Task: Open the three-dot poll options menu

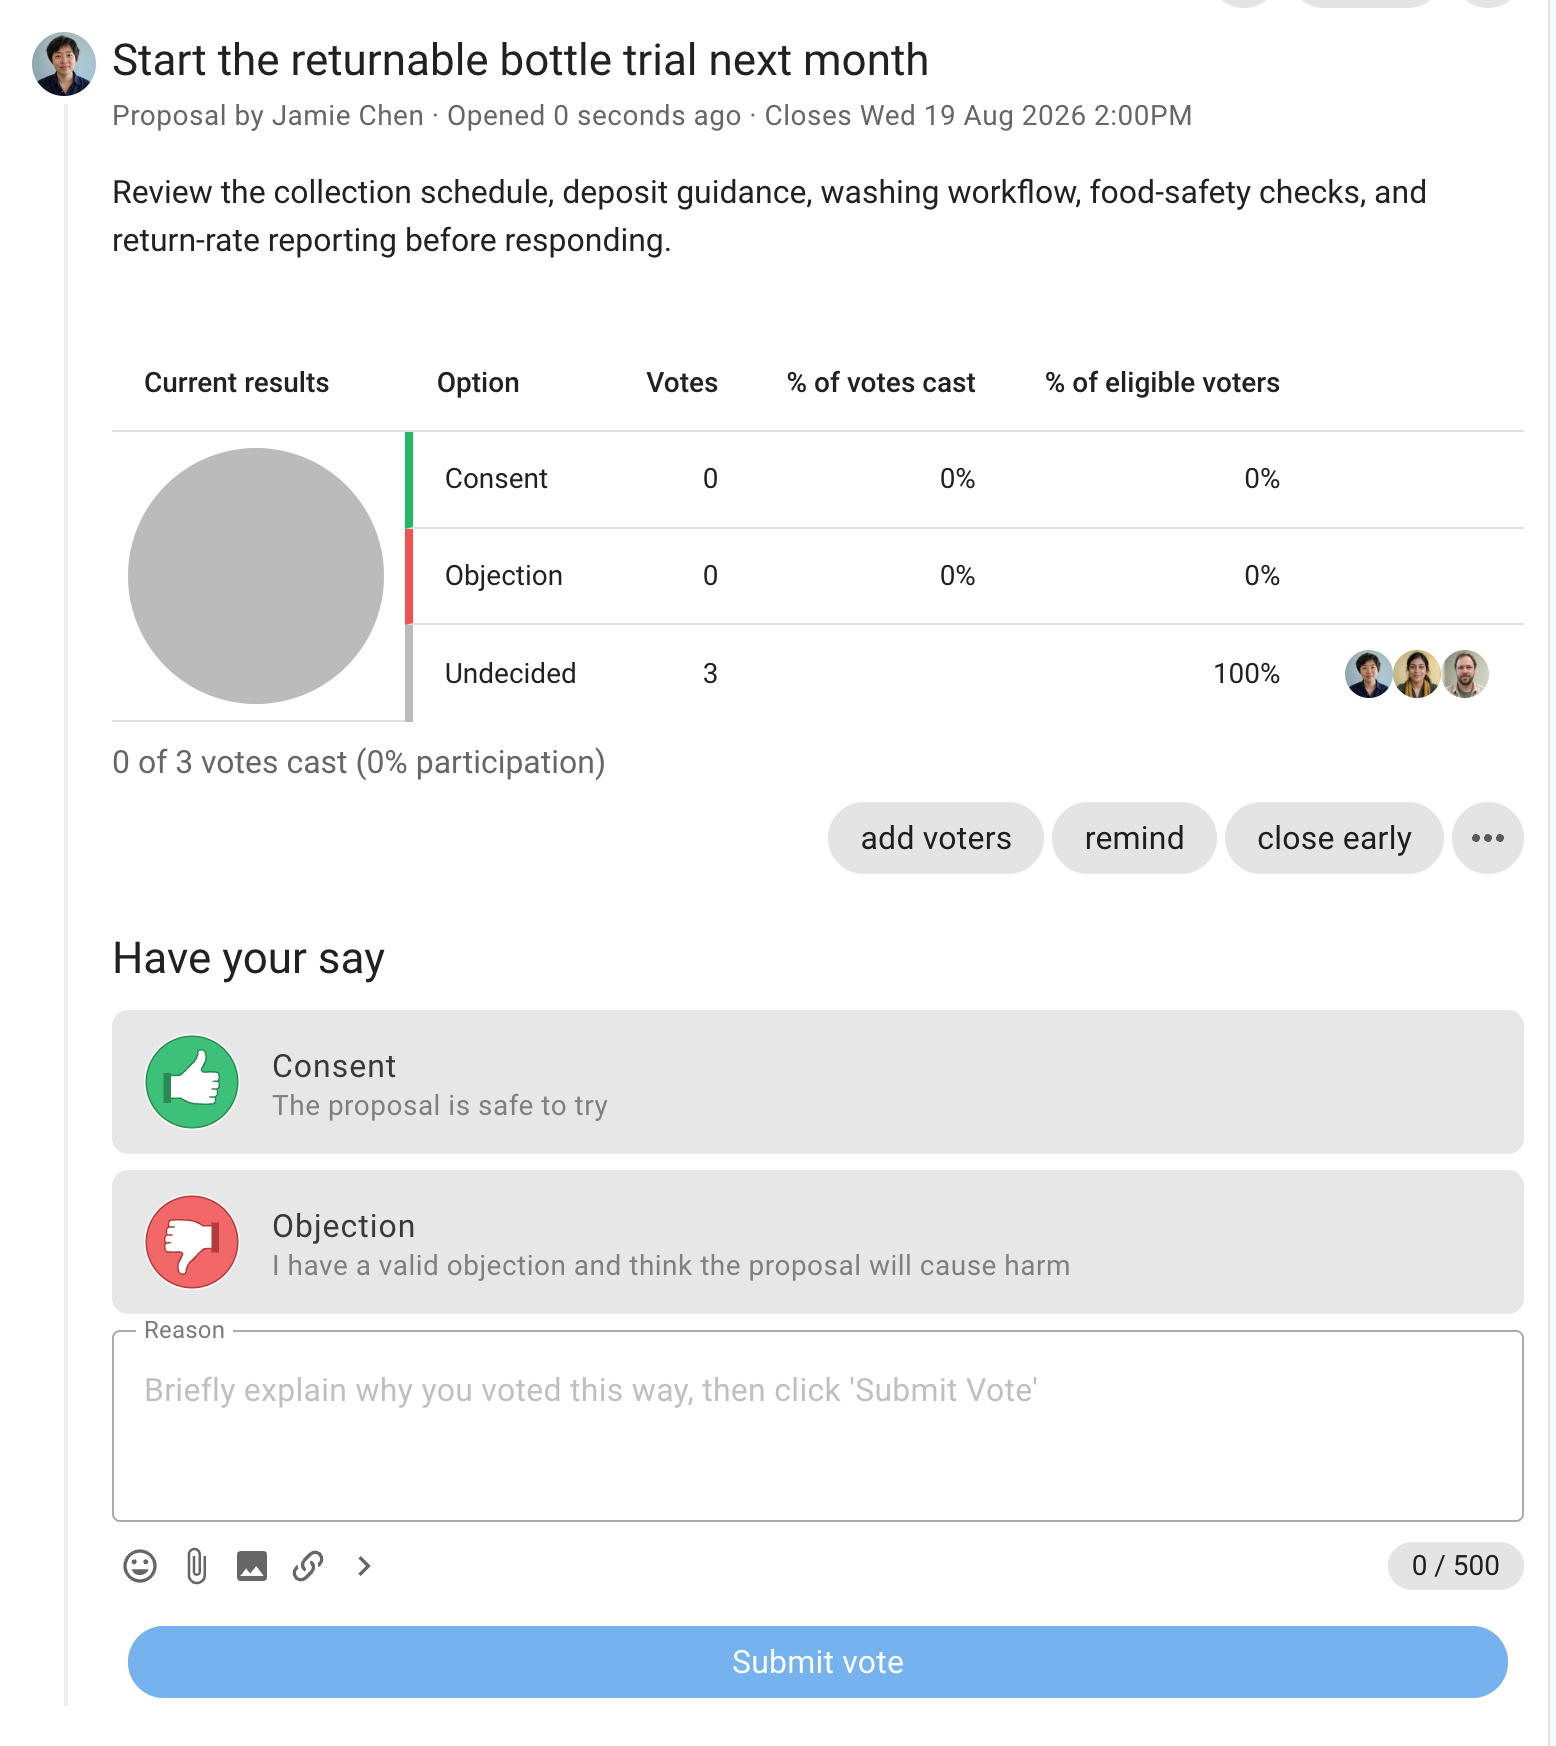Action: [x=1488, y=838]
